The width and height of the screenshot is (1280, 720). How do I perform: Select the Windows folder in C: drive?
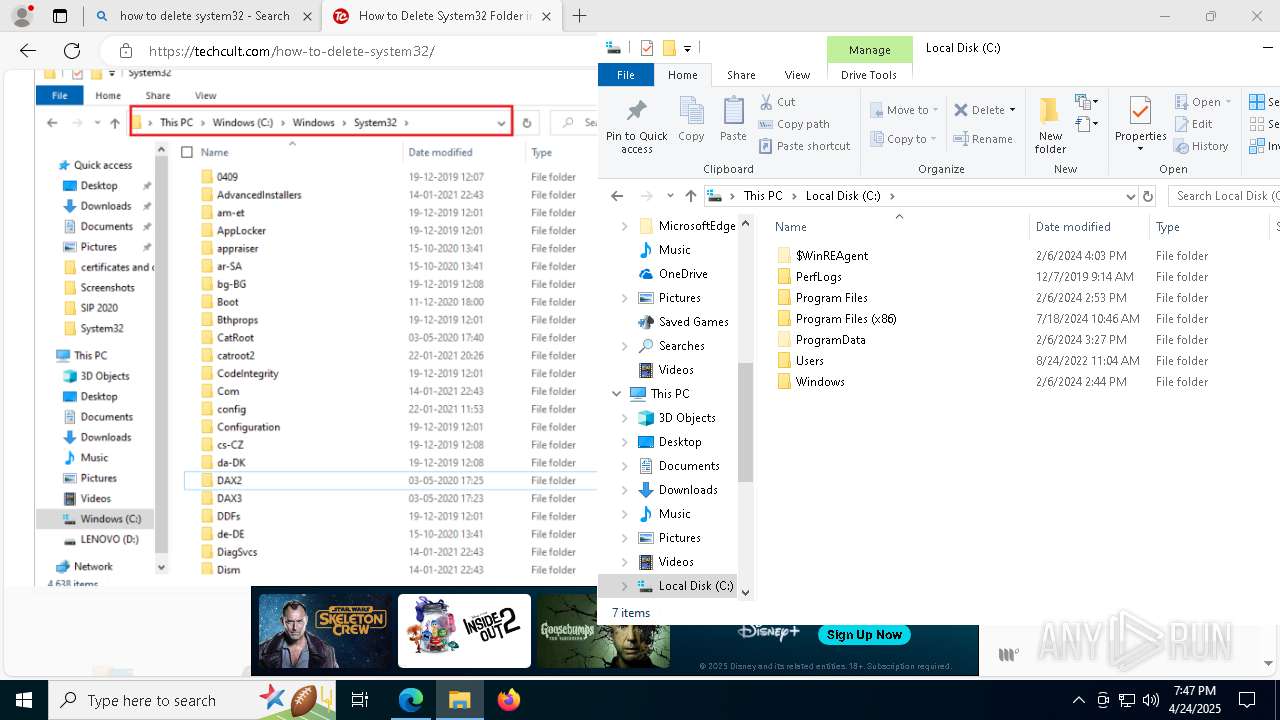[820, 382]
